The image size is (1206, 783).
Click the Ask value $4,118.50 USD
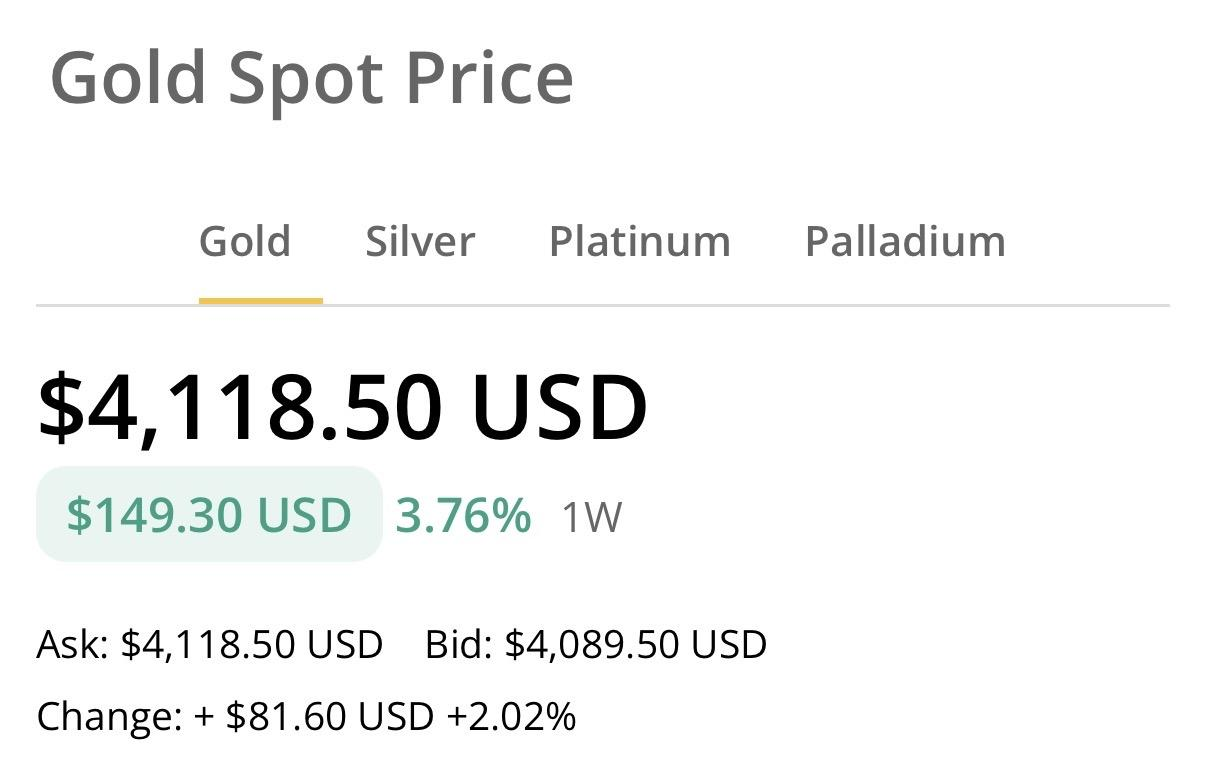coord(252,644)
